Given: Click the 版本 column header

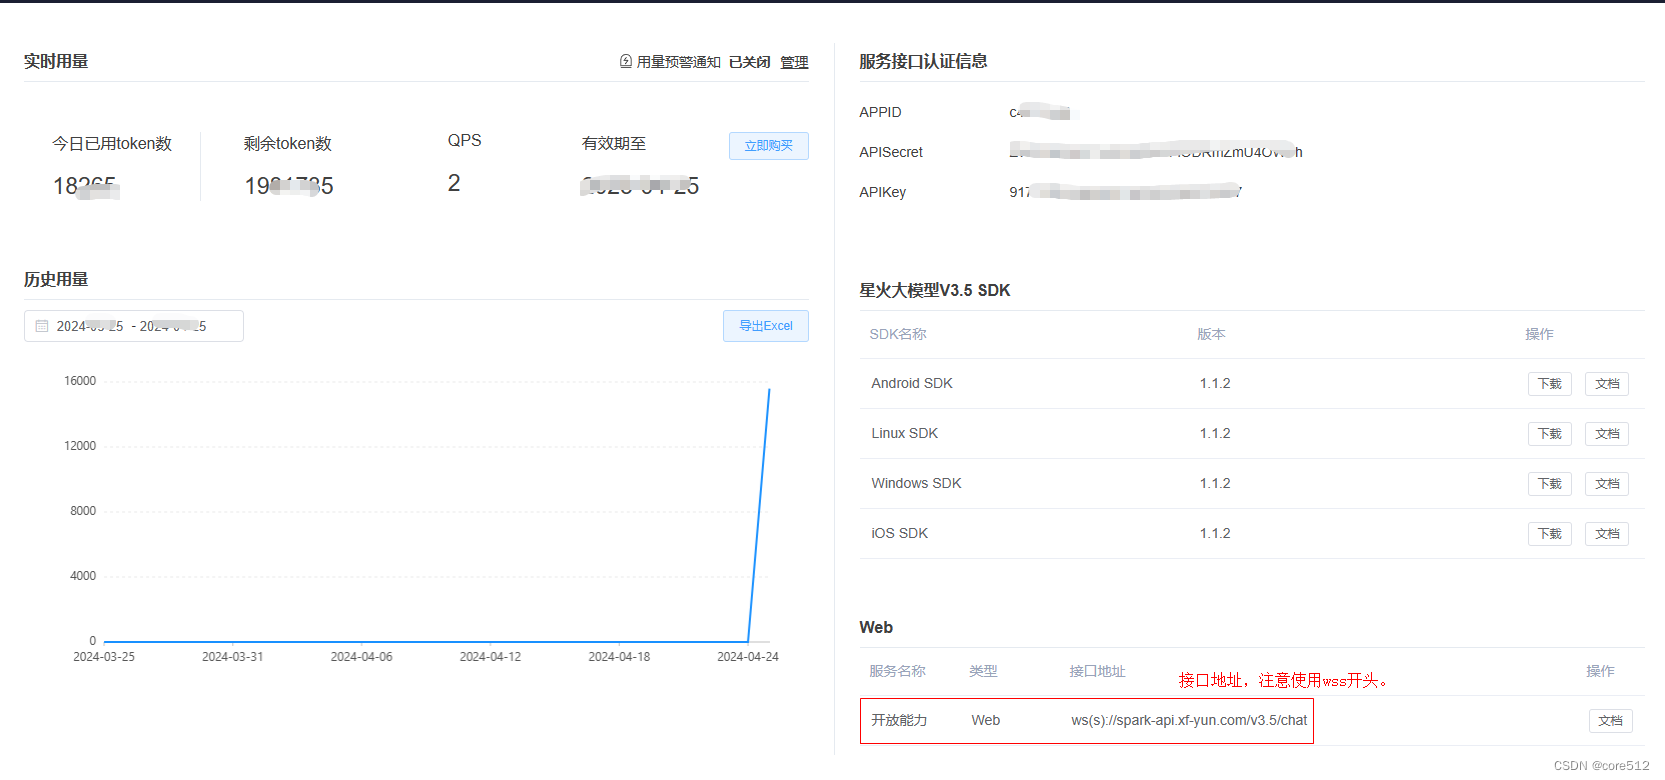Looking at the screenshot, I should (x=1211, y=334).
